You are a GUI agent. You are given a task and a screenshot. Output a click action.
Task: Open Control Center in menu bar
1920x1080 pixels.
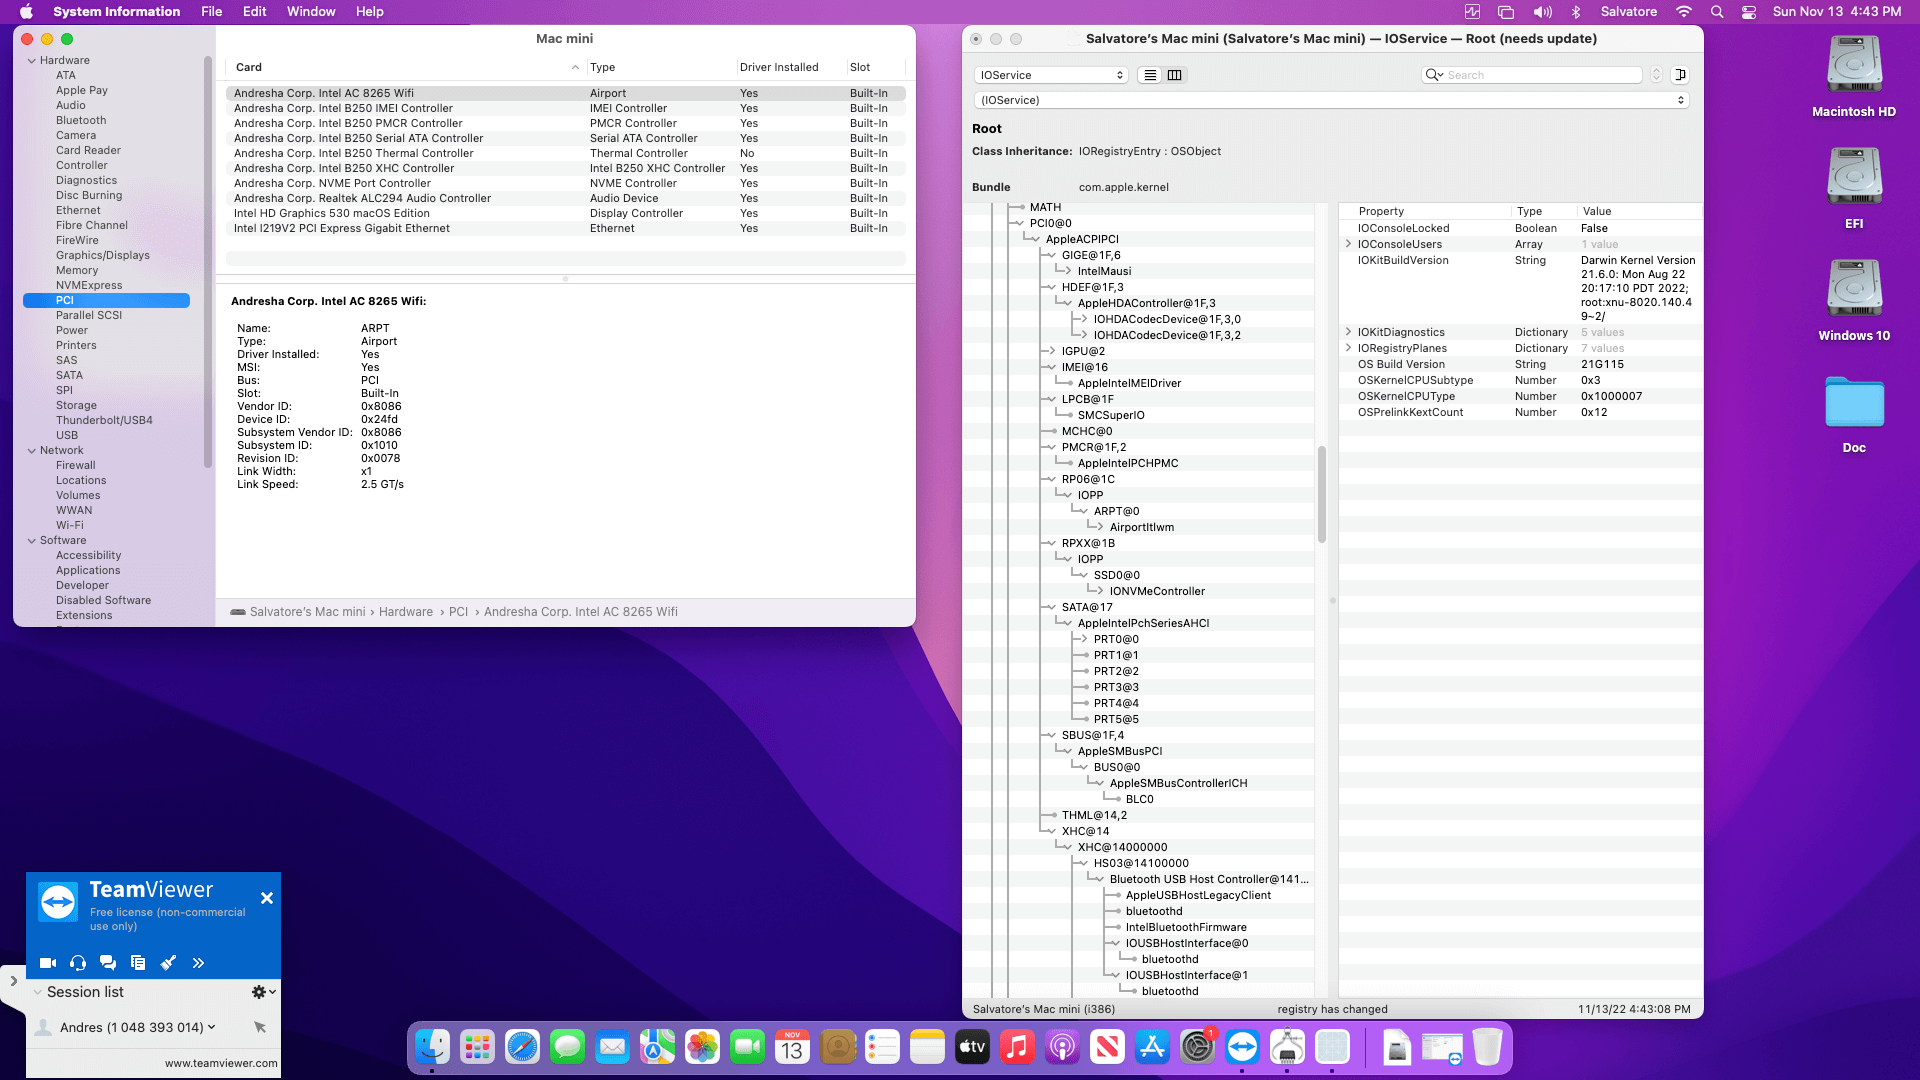[x=1749, y=11]
